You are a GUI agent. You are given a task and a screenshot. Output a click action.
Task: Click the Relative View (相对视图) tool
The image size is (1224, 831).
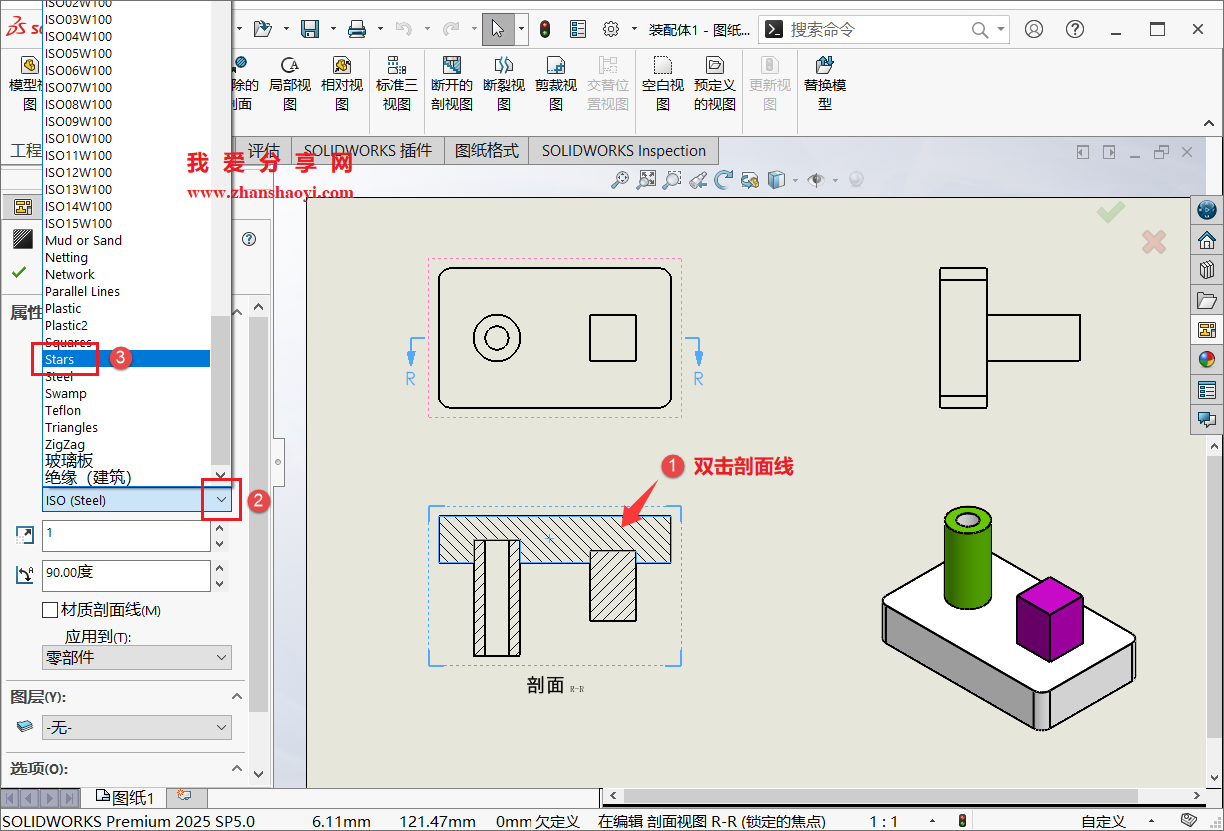click(x=342, y=83)
